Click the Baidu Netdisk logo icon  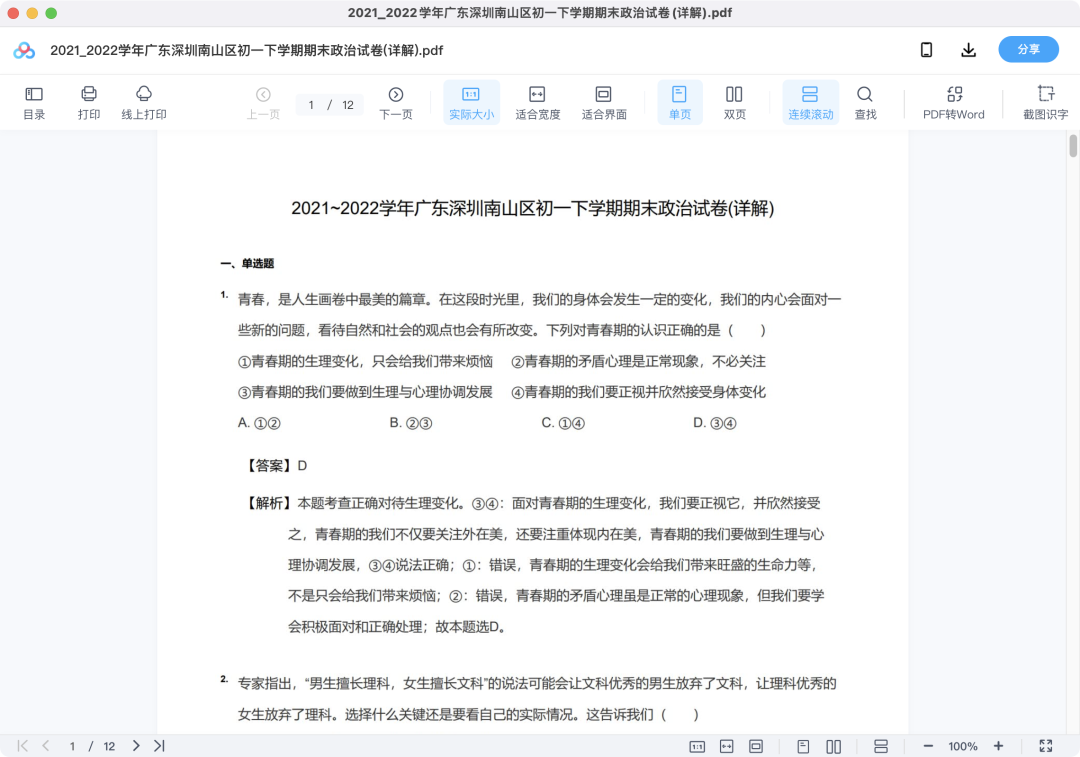24,50
